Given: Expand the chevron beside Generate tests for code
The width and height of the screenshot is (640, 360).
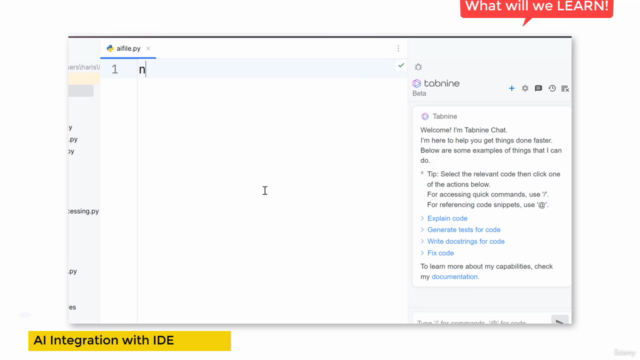Looking at the screenshot, I should (422, 230).
